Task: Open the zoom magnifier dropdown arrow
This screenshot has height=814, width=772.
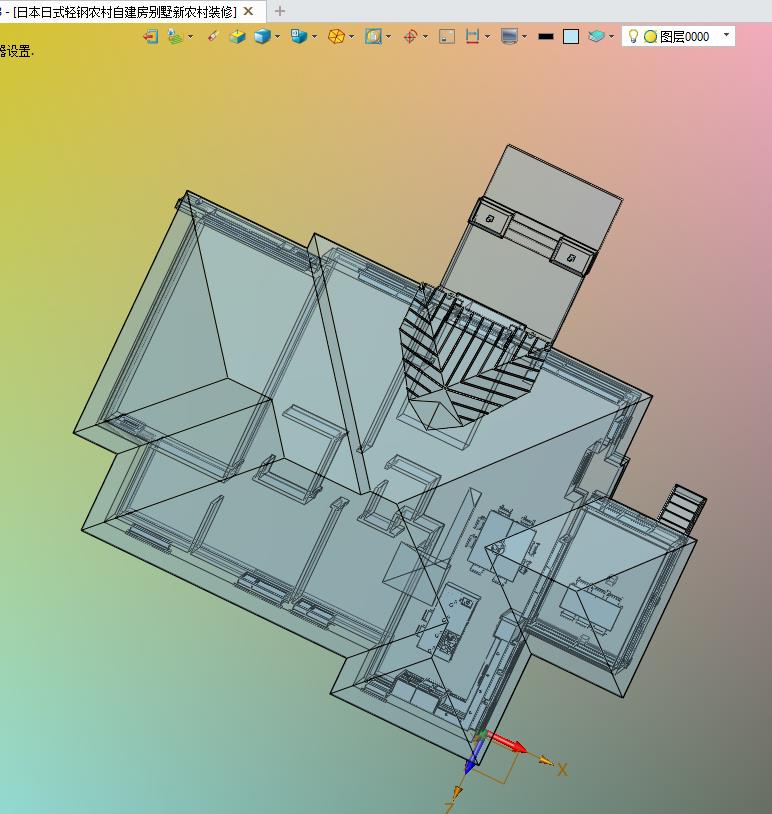Action: coord(389,36)
